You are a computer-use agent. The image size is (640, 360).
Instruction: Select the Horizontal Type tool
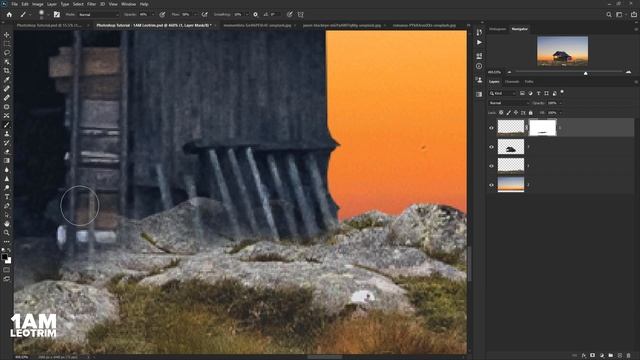click(7, 197)
